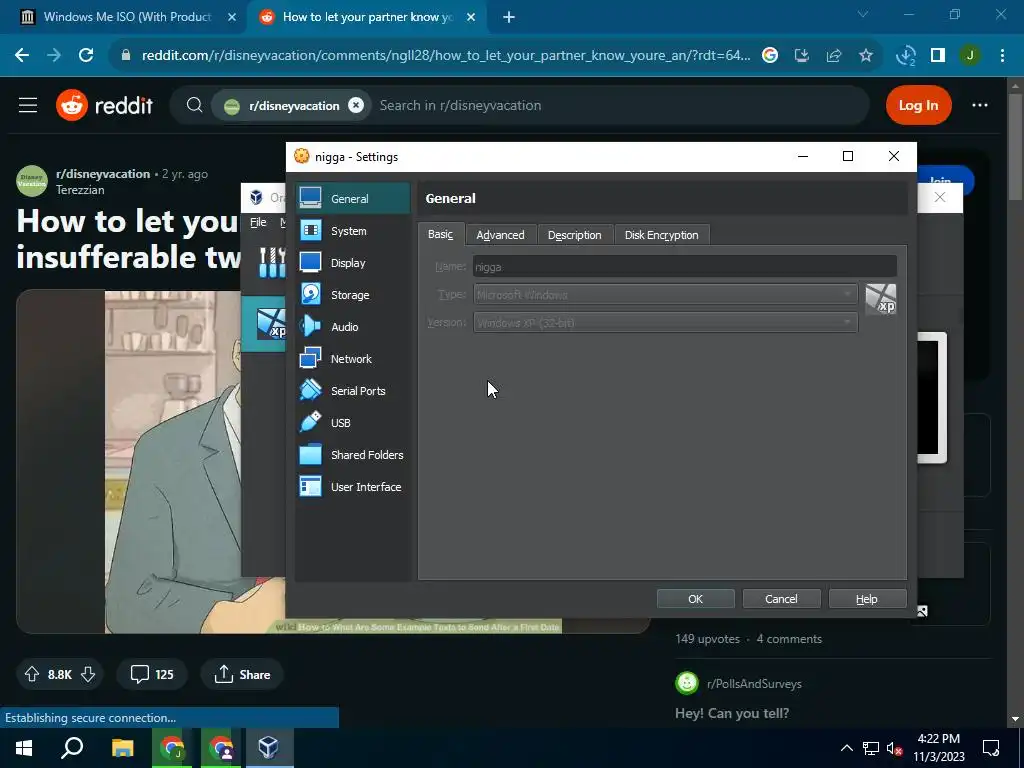
Task: Open the Windows notification center
Action: pos(991,747)
